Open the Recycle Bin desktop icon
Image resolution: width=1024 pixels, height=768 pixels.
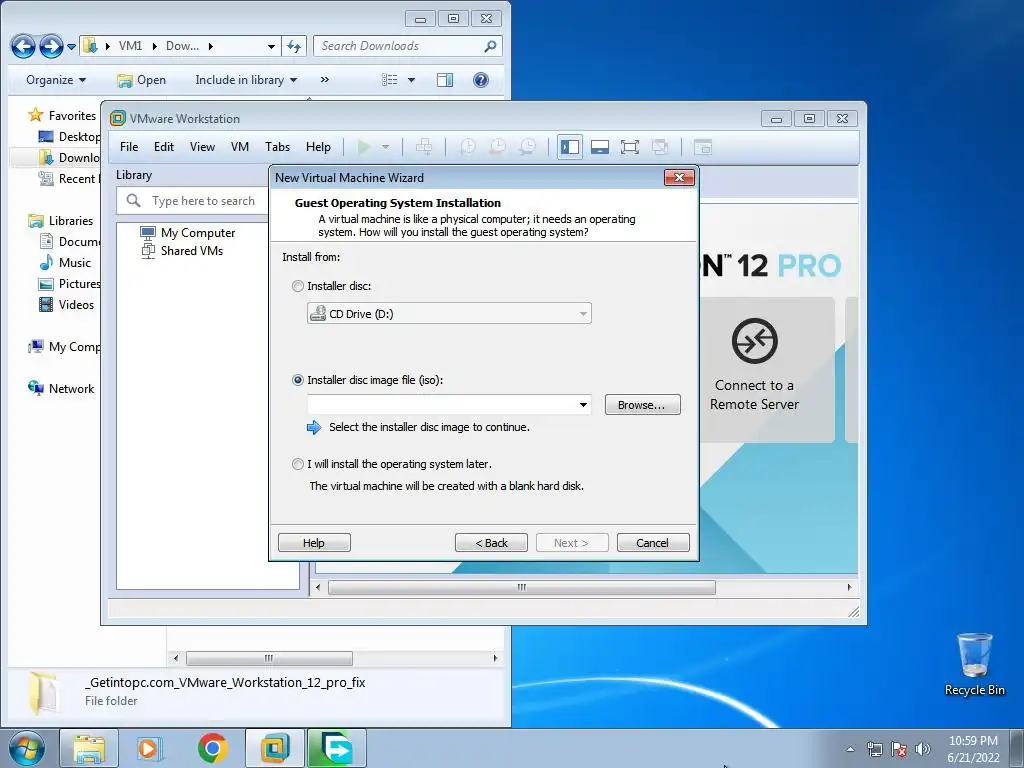[974, 665]
